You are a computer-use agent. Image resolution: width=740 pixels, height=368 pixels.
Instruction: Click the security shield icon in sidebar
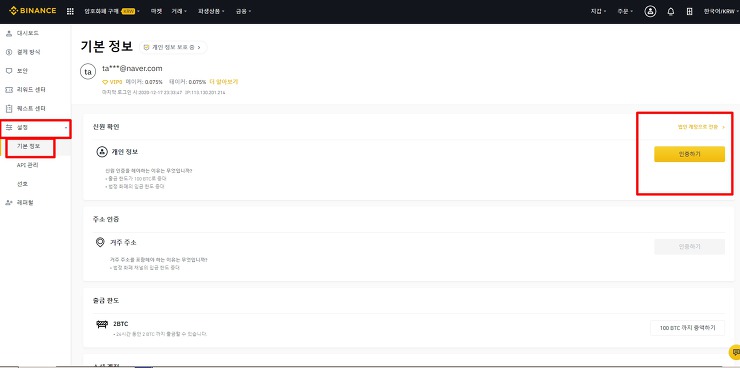[8, 71]
